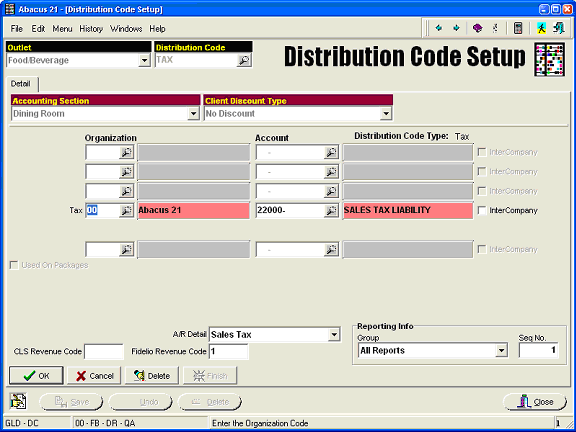Open Account lookup in the bottom row
Screen dimensions: 576x432
coord(331,249)
